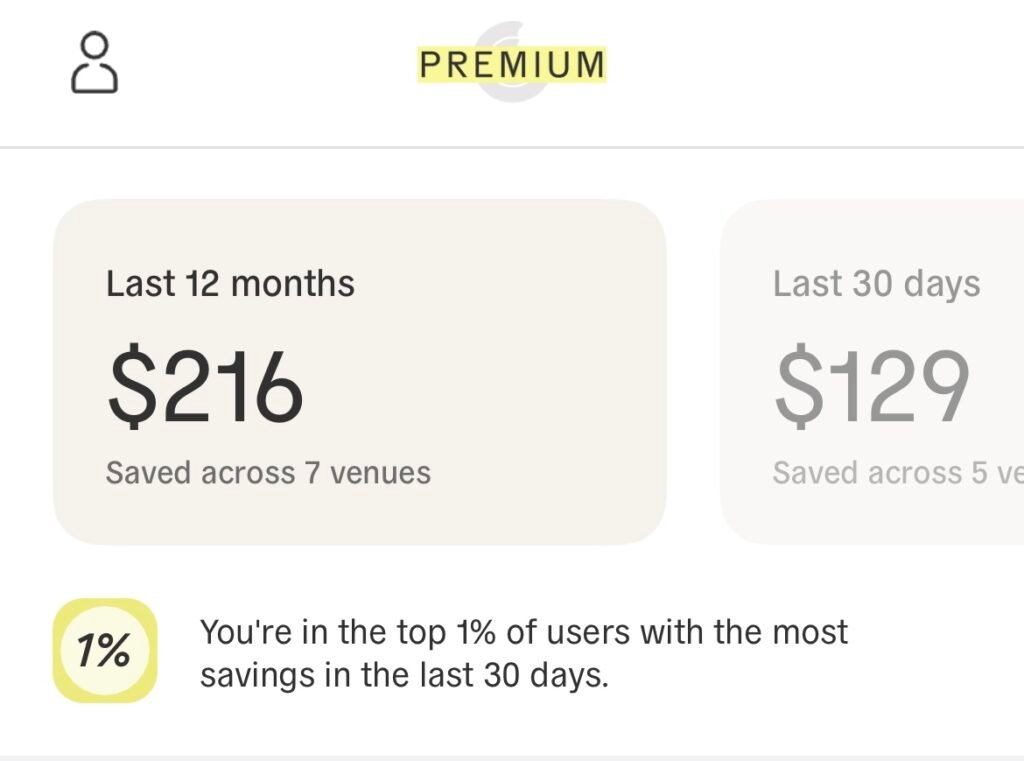Click the number 7 in venues caption
1024x761 pixels.
tap(313, 472)
